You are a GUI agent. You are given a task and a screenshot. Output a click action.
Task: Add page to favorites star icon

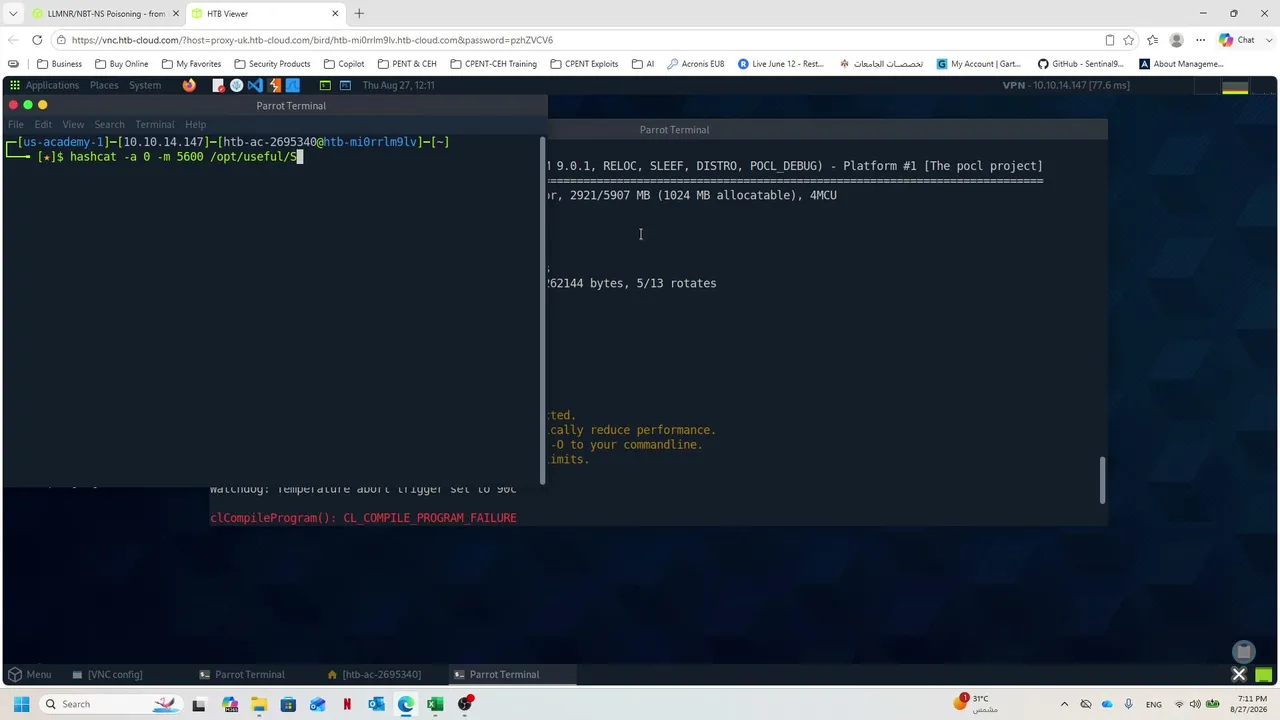(x=1129, y=40)
